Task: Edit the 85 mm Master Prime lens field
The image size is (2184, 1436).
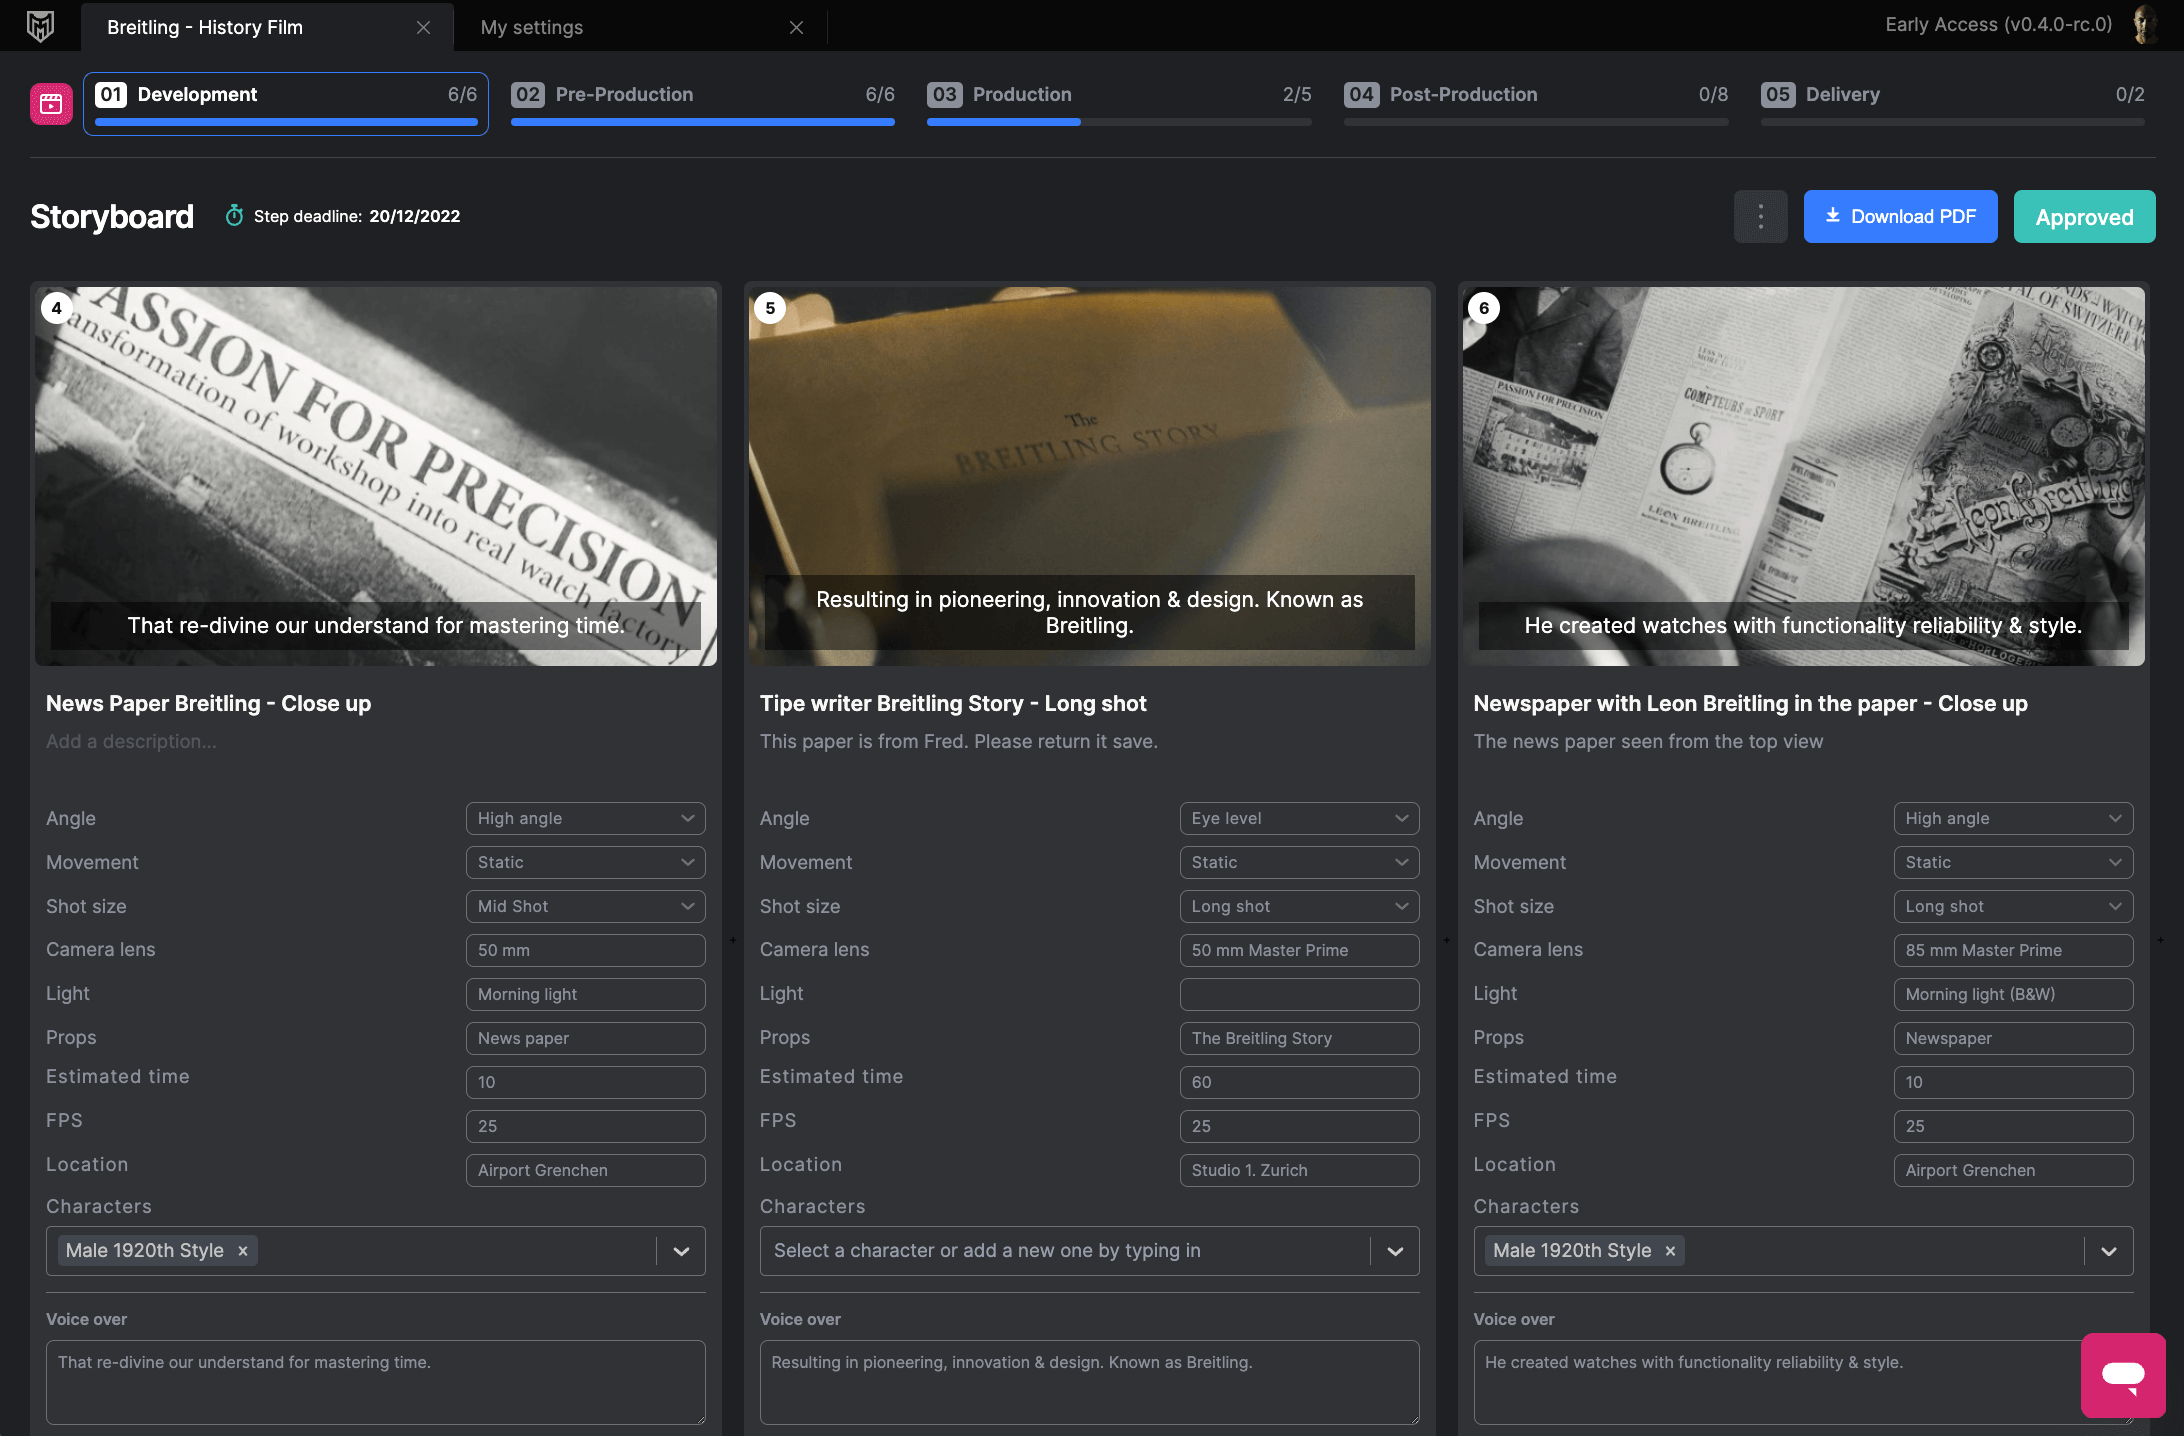Action: click(x=2013, y=950)
